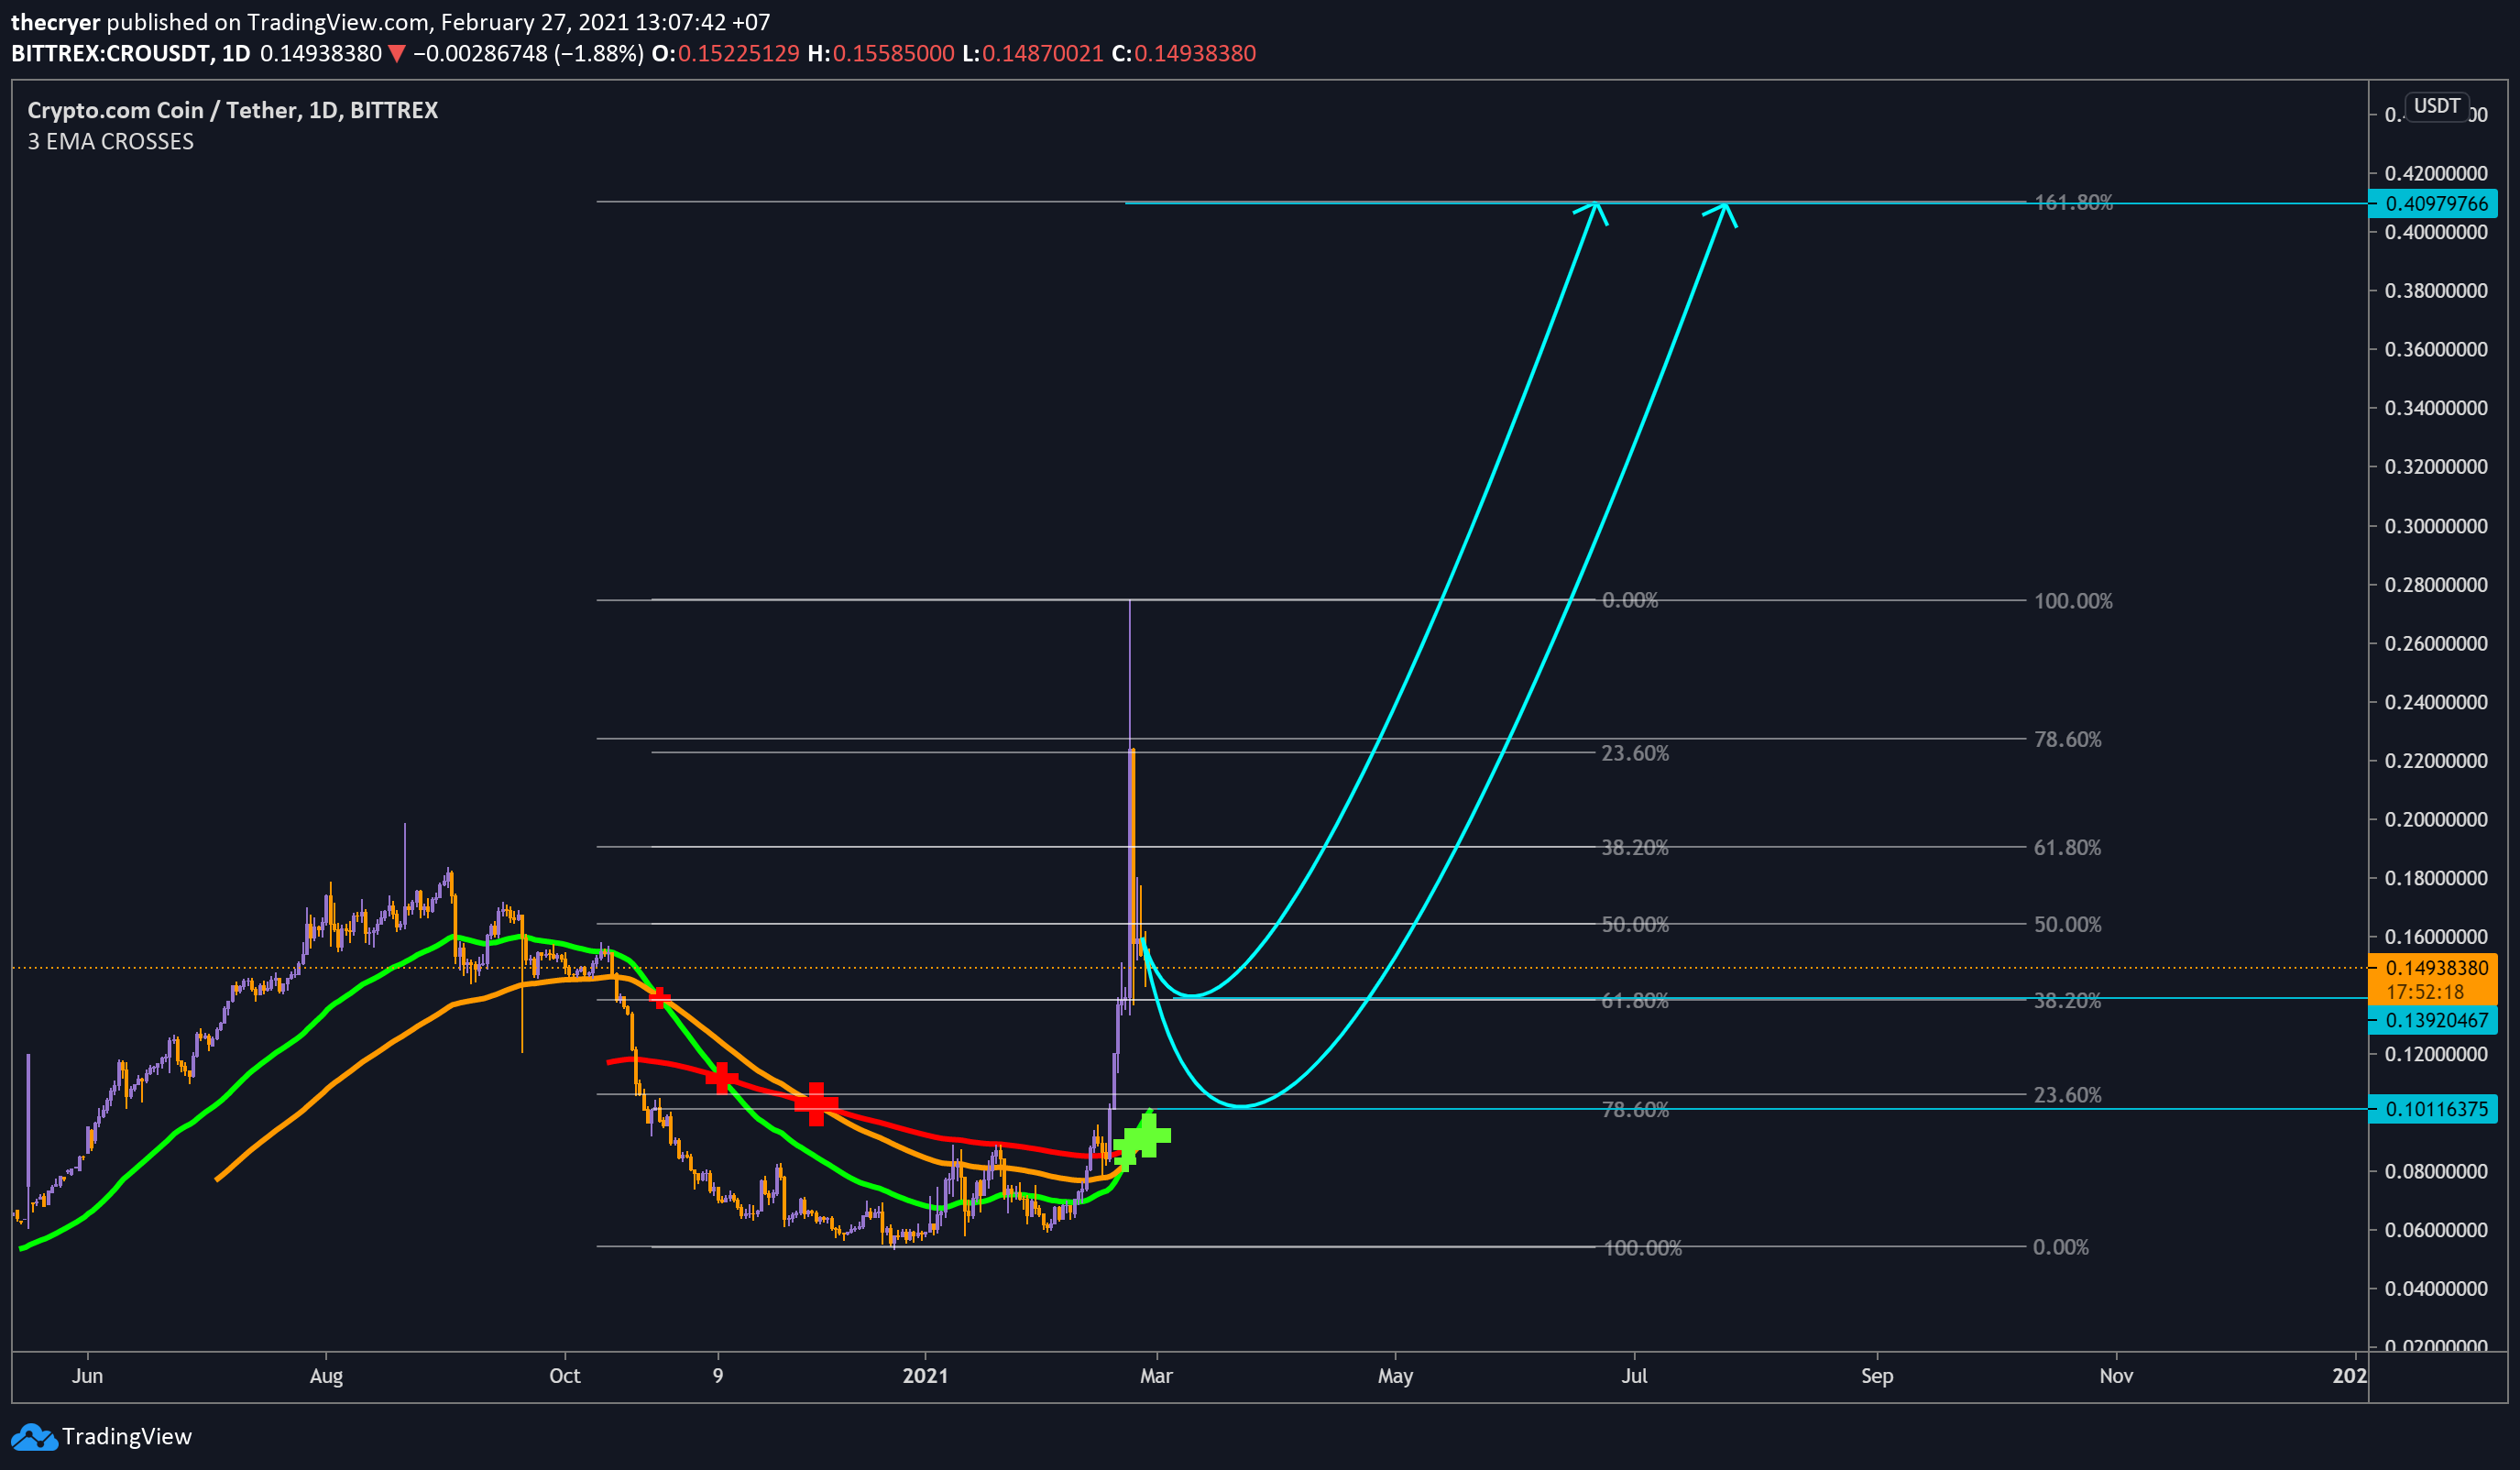Screen dimensions: 2520x1470
Task: Click the 0.40979766 cyan price tag
Action: click(x=2433, y=204)
